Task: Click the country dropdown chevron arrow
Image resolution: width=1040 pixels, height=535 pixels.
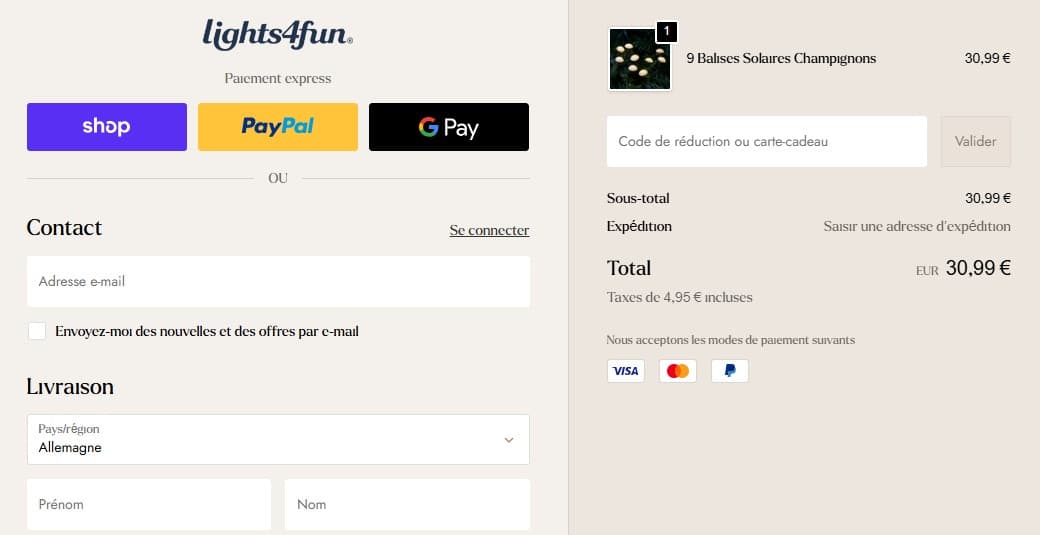Action: [x=509, y=440]
